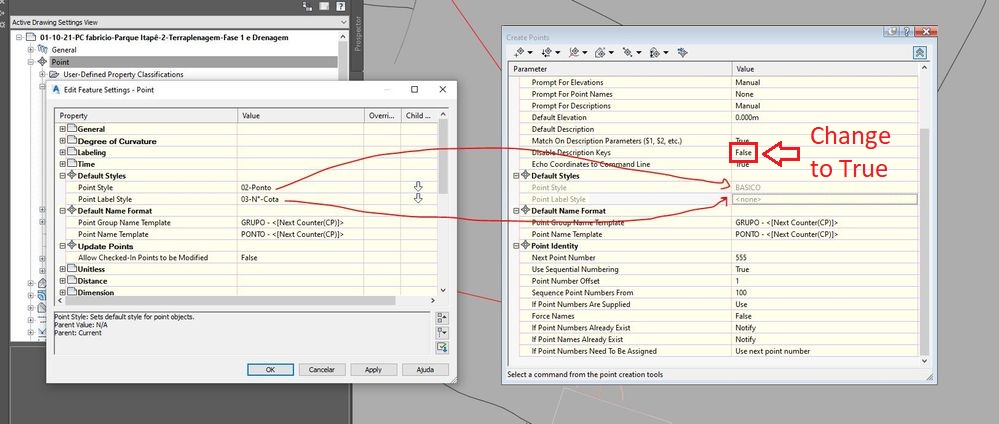The width and height of the screenshot is (999, 424).
Task: Click the child override arrow for Point Style
Action: tap(418, 186)
